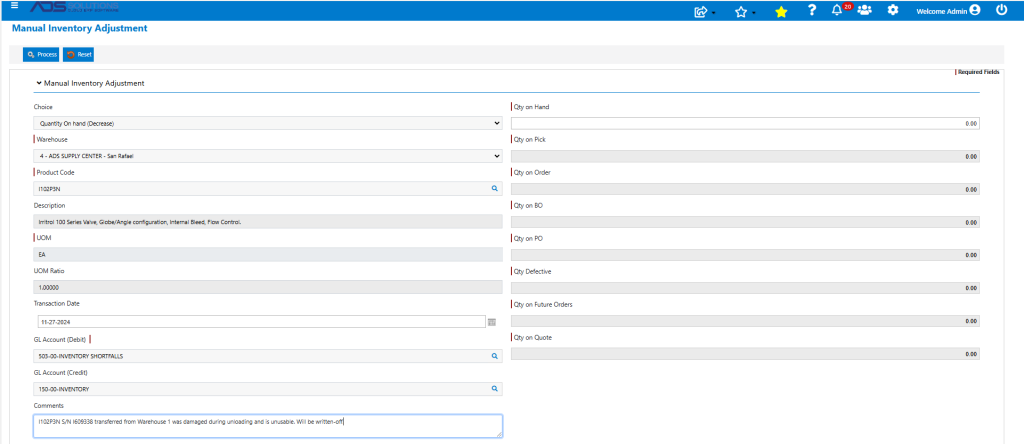Viewport: 1024px width, 444px height.
Task: Click the UOM field showing EA
Action: 268,255
